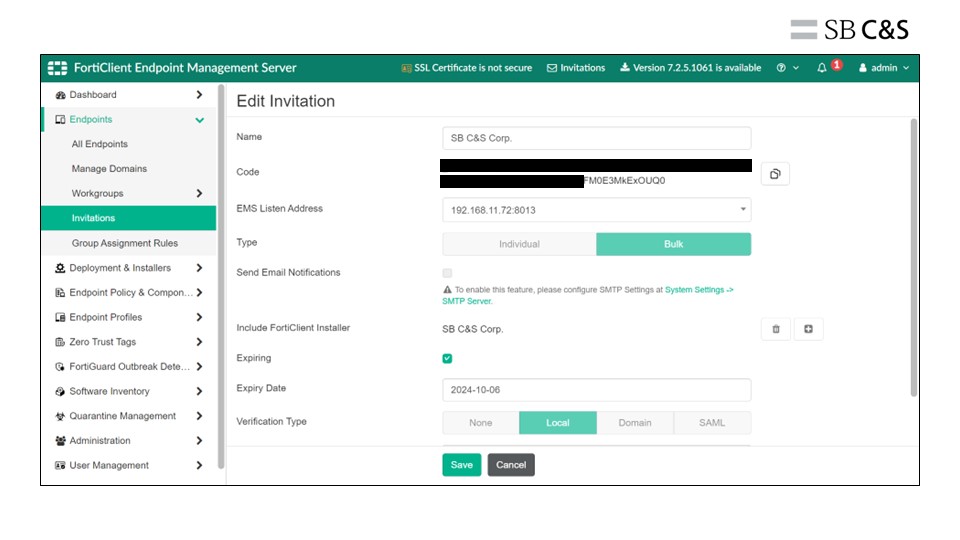Open the EMS Listen Address dropdown
Viewport: 960px width, 540px height.
point(597,210)
